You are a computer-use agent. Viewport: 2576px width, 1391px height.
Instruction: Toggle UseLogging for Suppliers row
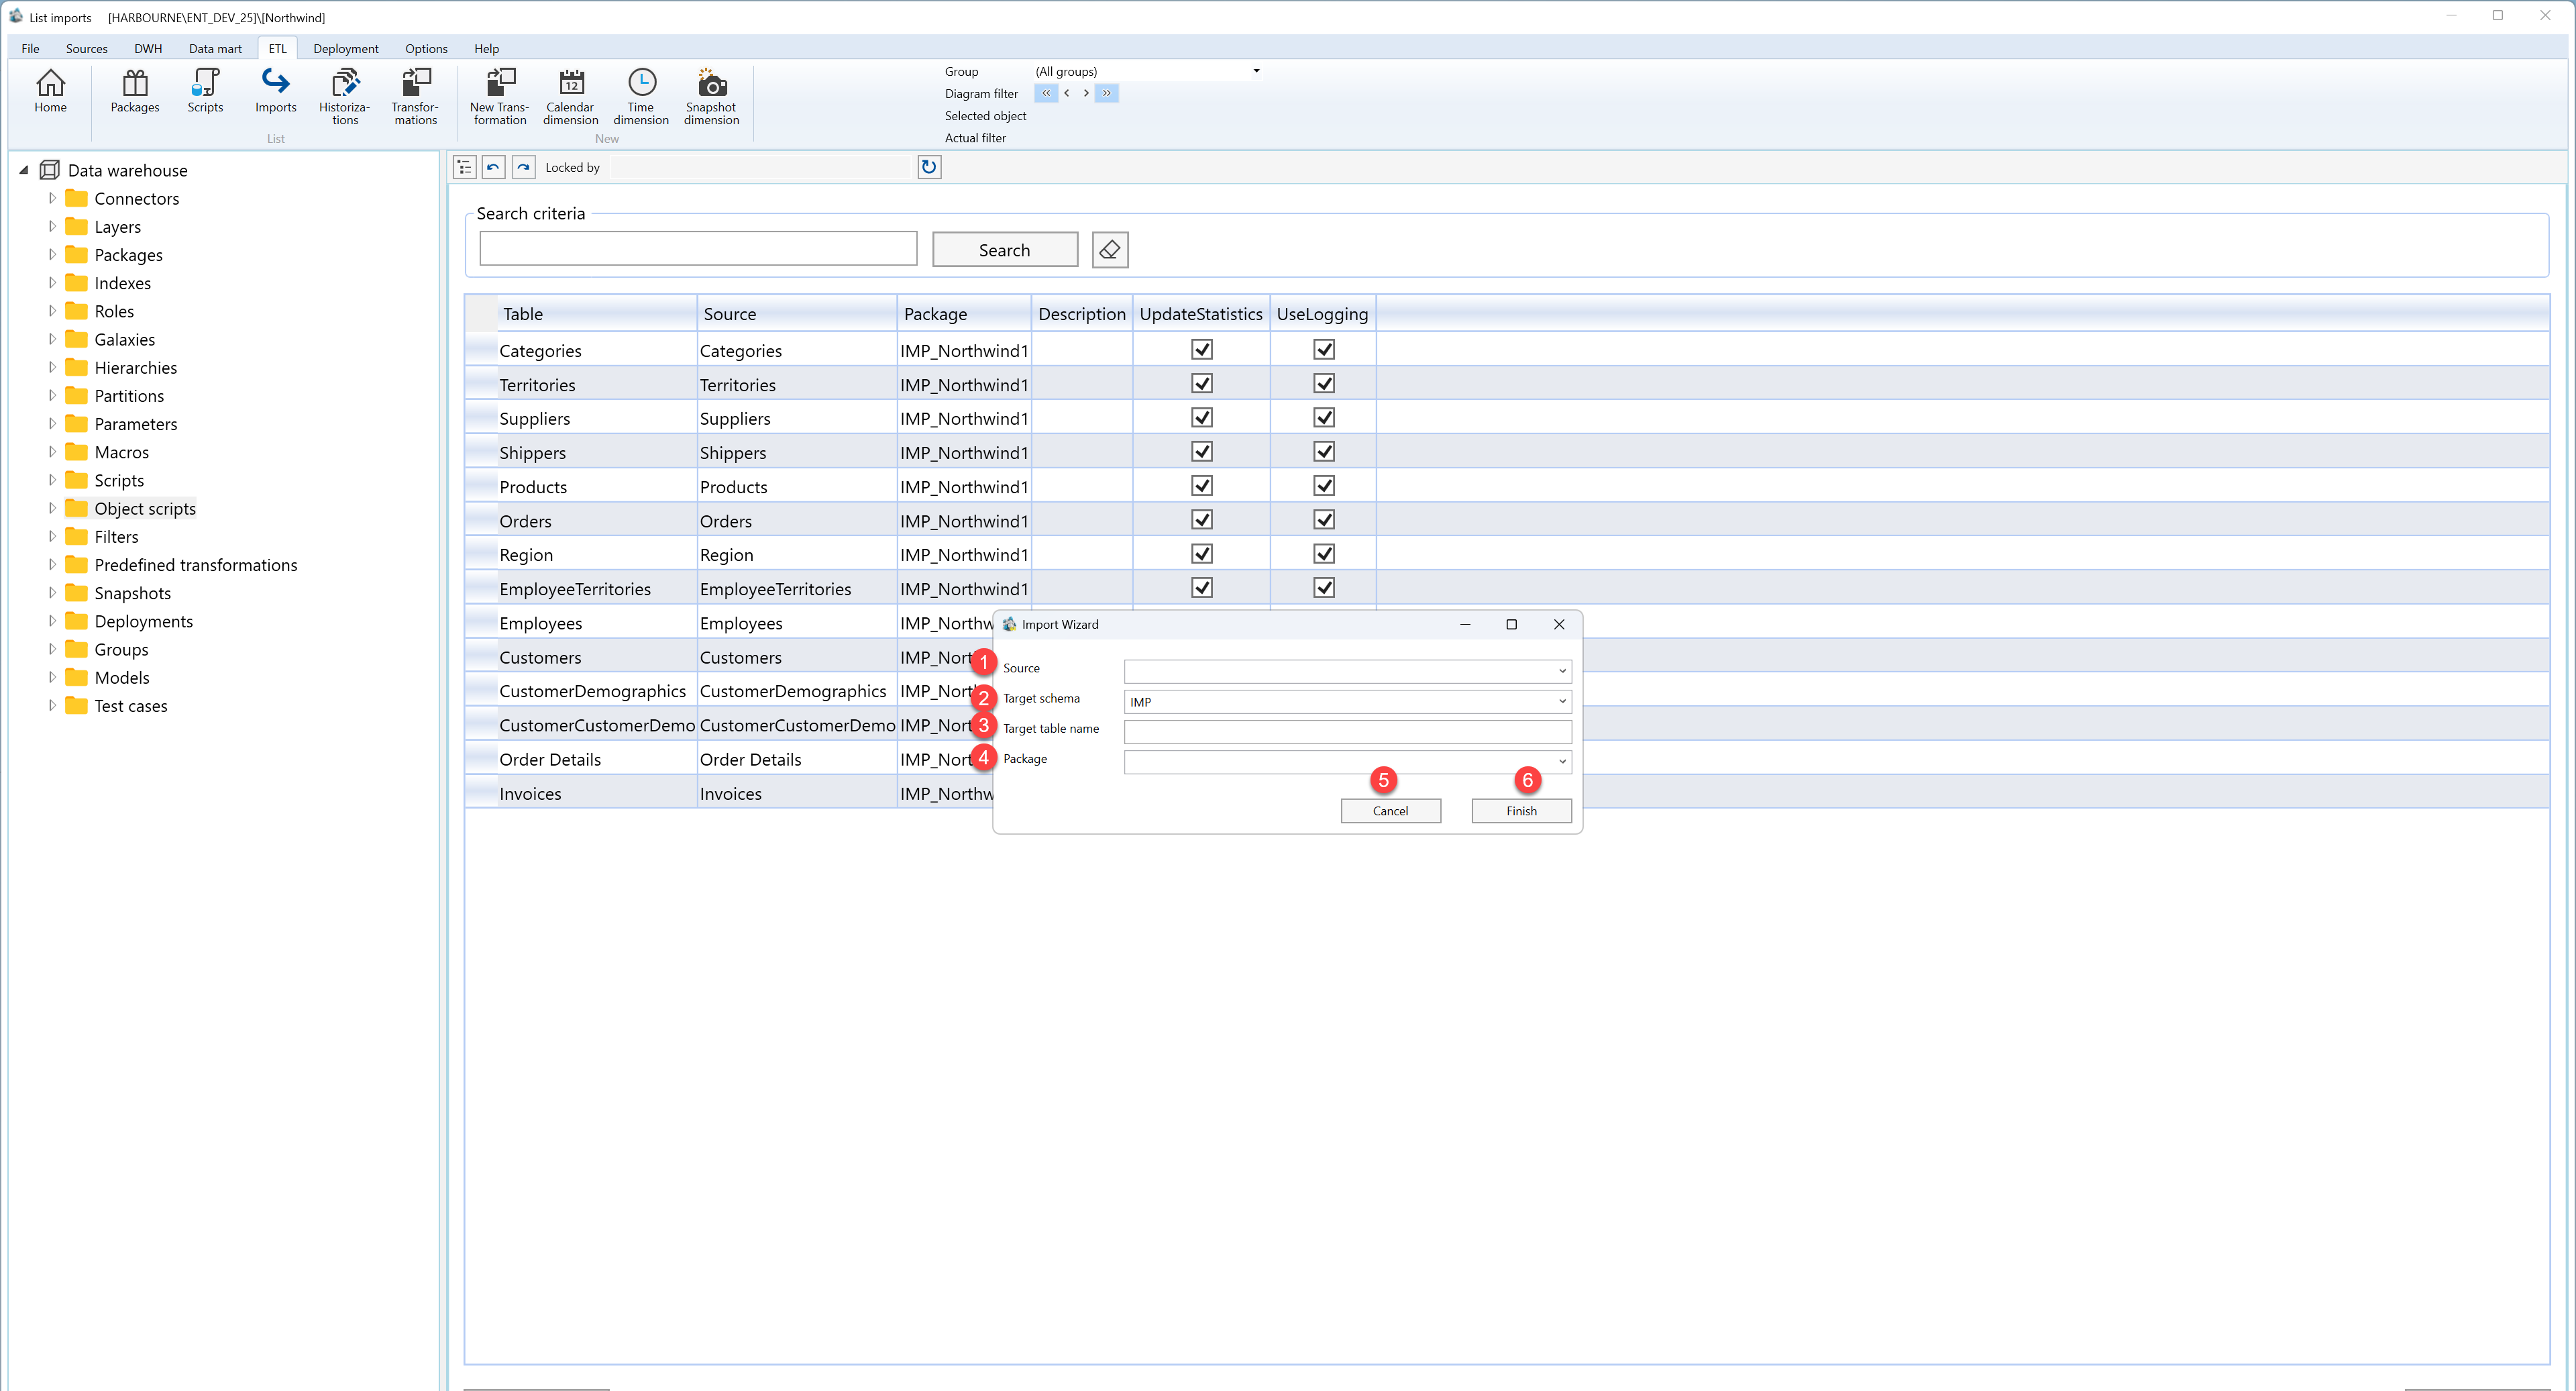click(x=1324, y=417)
